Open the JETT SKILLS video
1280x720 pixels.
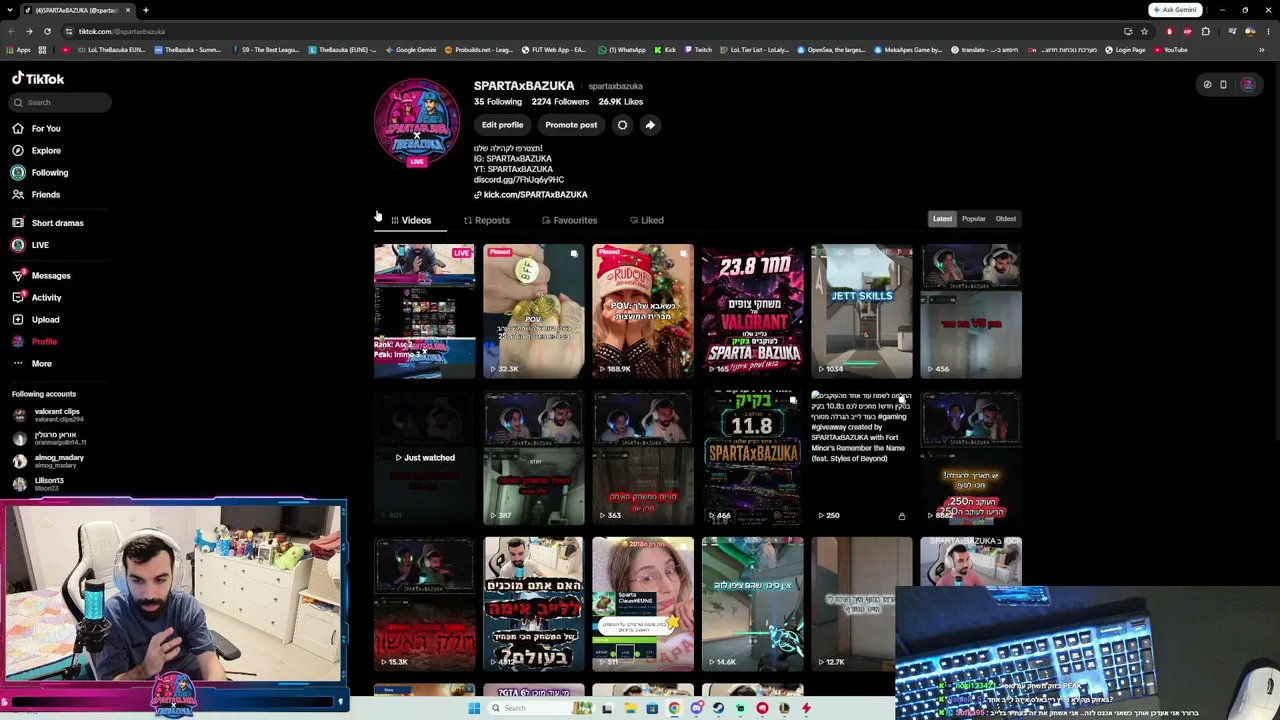861,312
